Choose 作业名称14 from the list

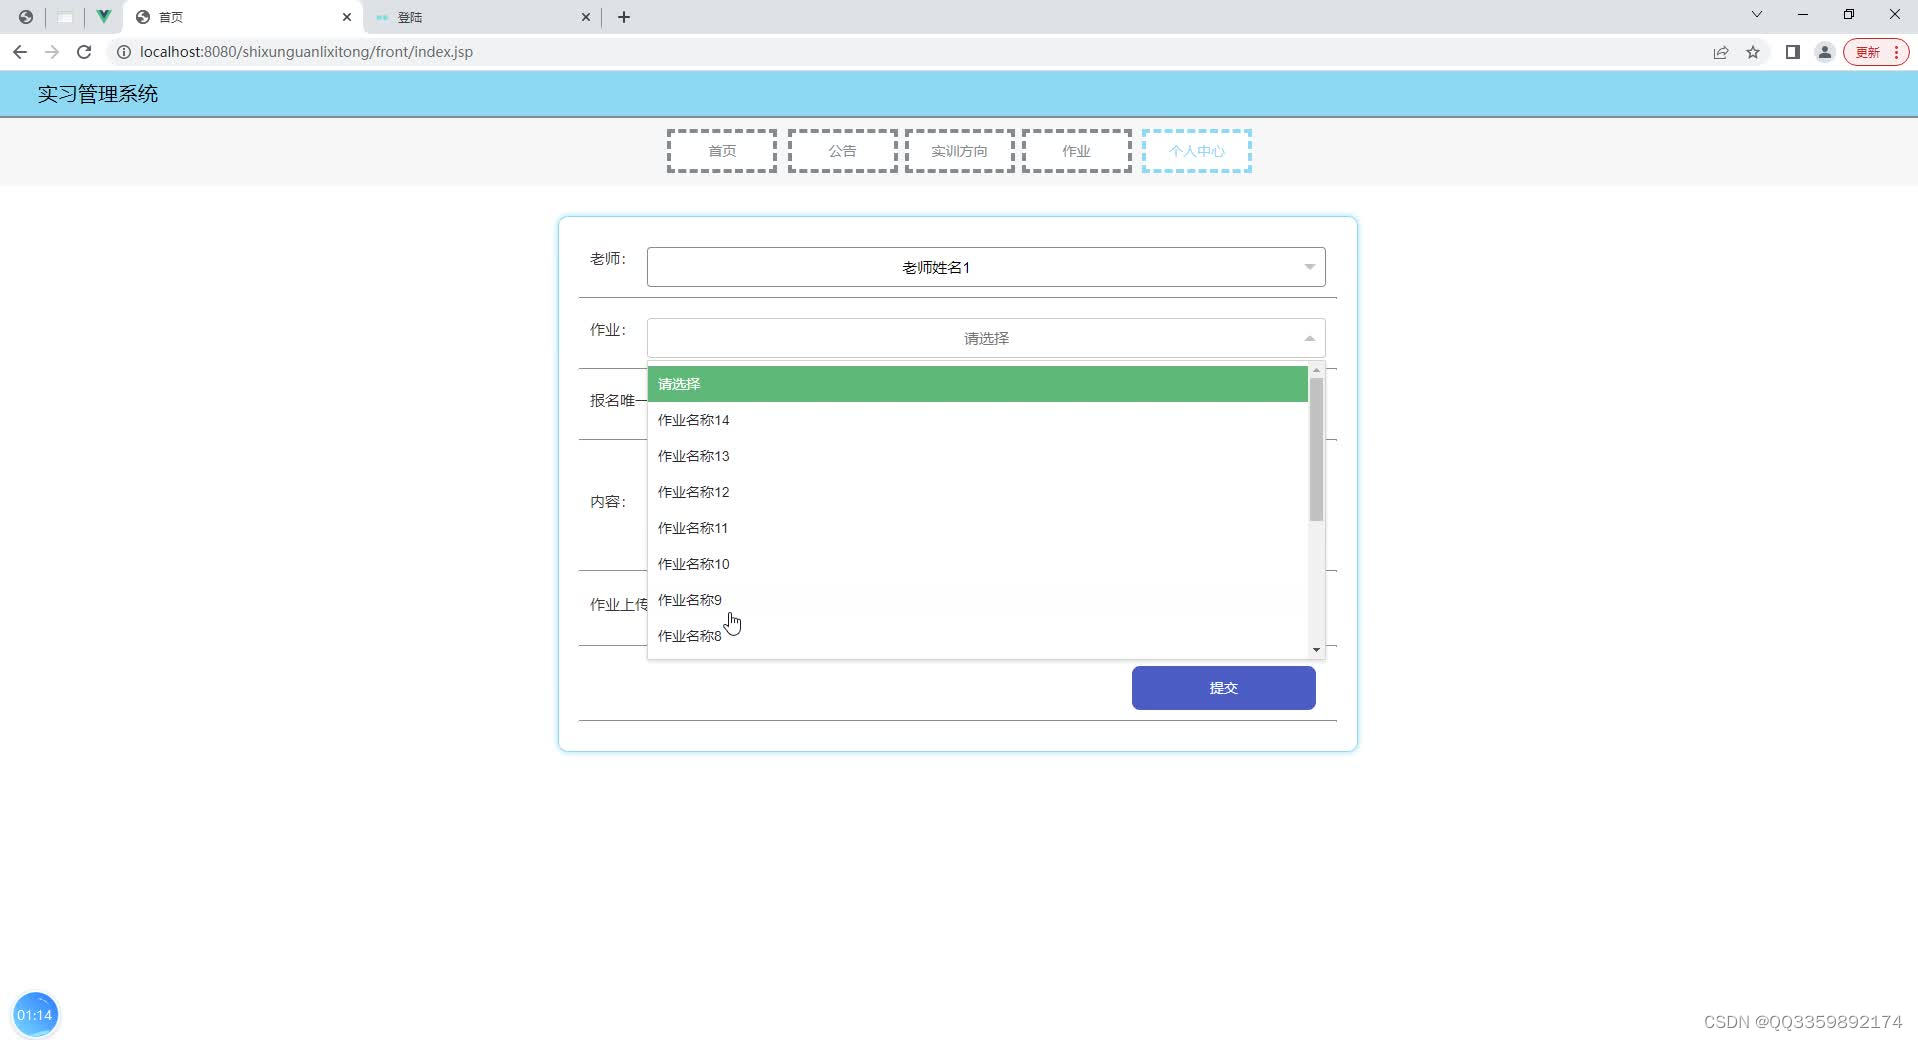point(978,420)
